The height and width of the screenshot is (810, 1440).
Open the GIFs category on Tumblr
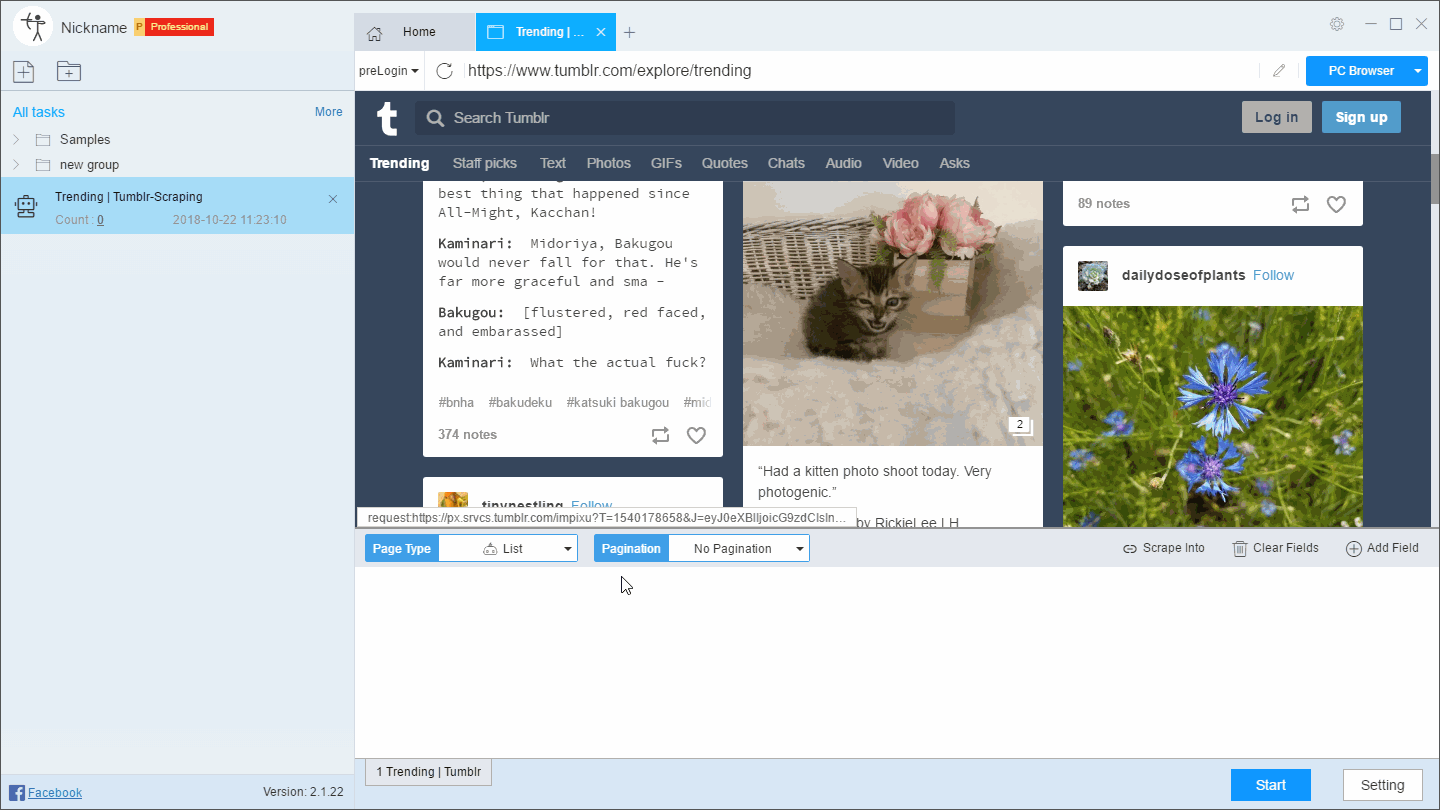666,163
